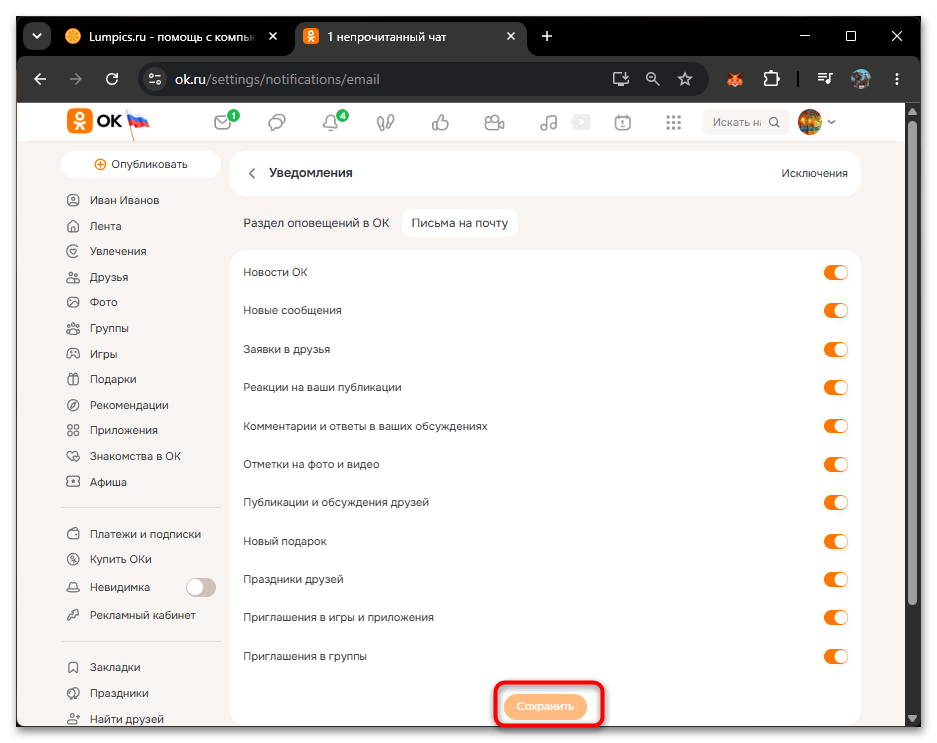Open the services grid icon
Image resolution: width=937 pixels, height=743 pixels.
tap(673, 123)
